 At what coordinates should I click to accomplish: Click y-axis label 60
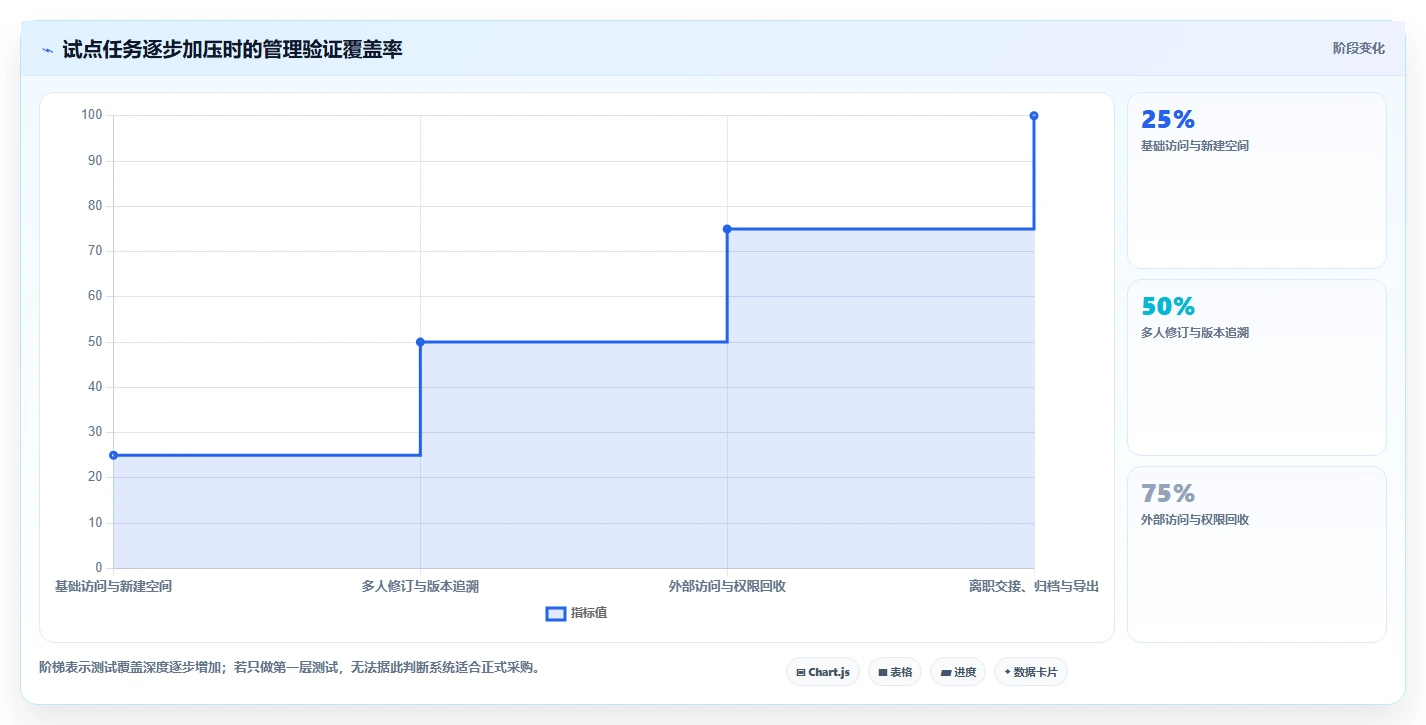coord(95,297)
